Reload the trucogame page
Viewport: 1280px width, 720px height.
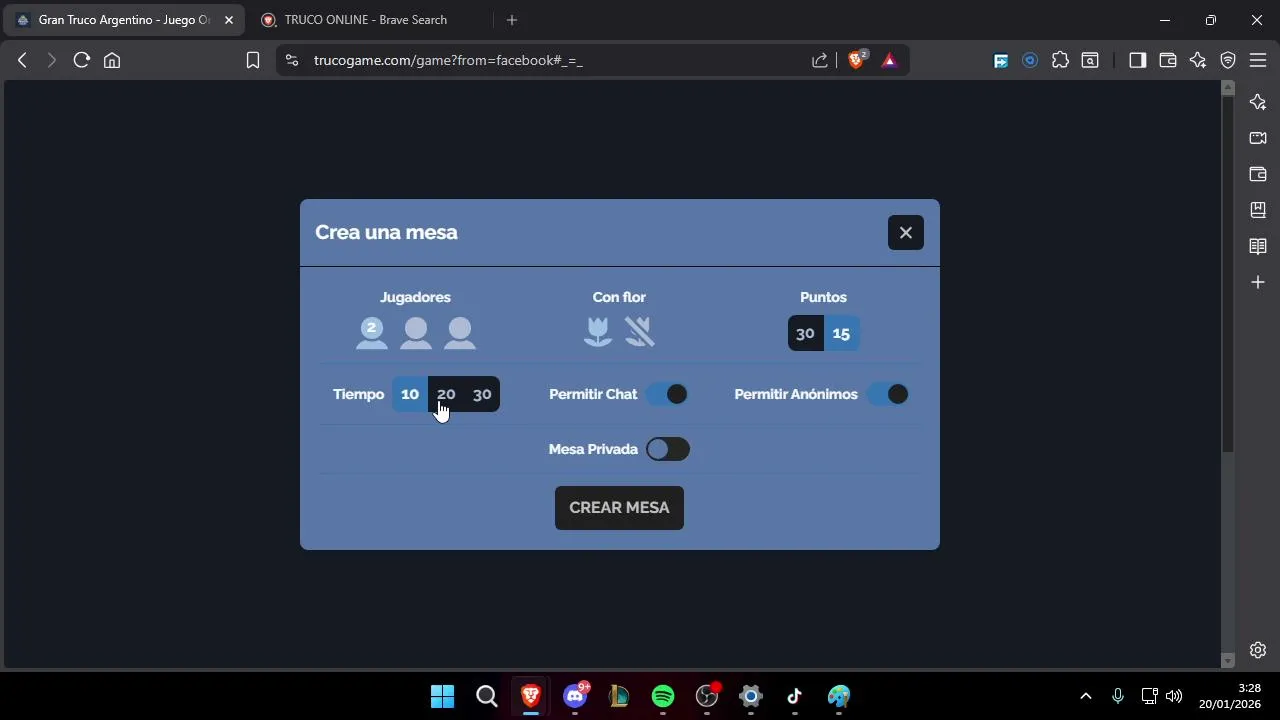82,60
